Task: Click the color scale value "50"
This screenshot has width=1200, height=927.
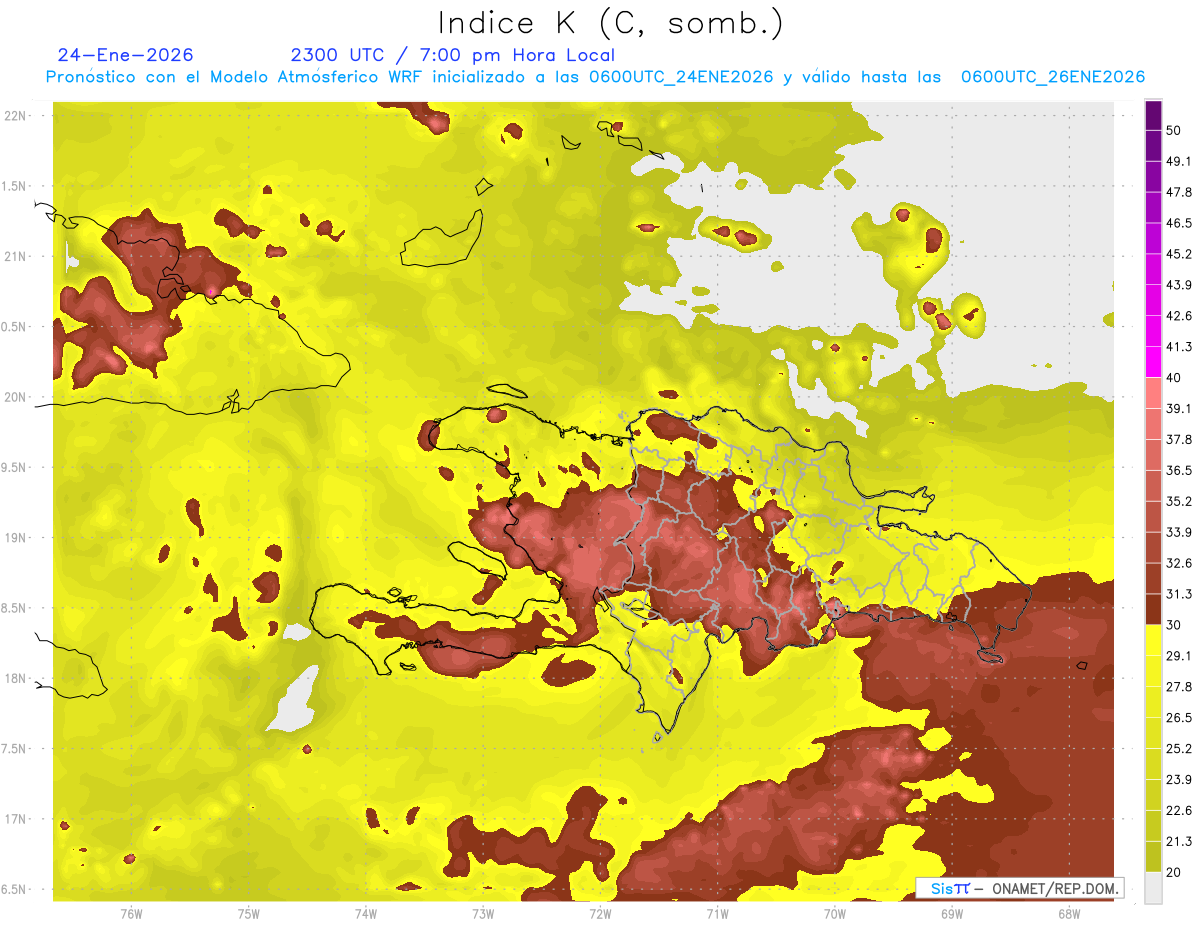Action: click(1175, 130)
